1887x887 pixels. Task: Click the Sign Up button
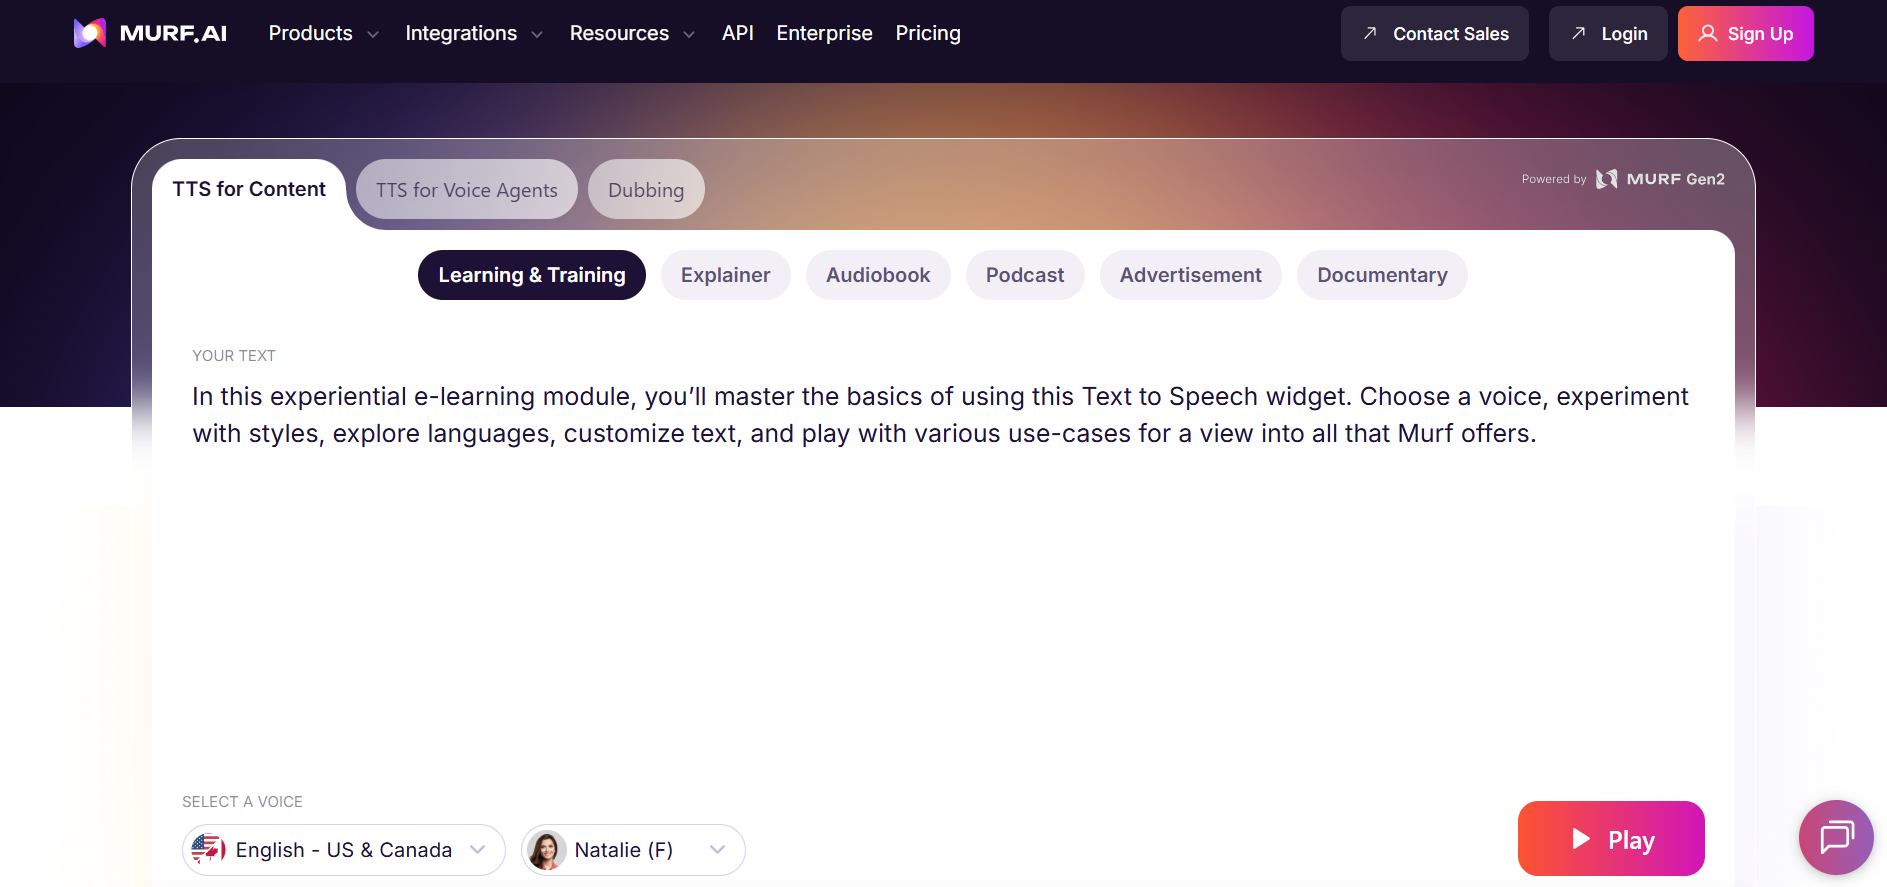1745,33
